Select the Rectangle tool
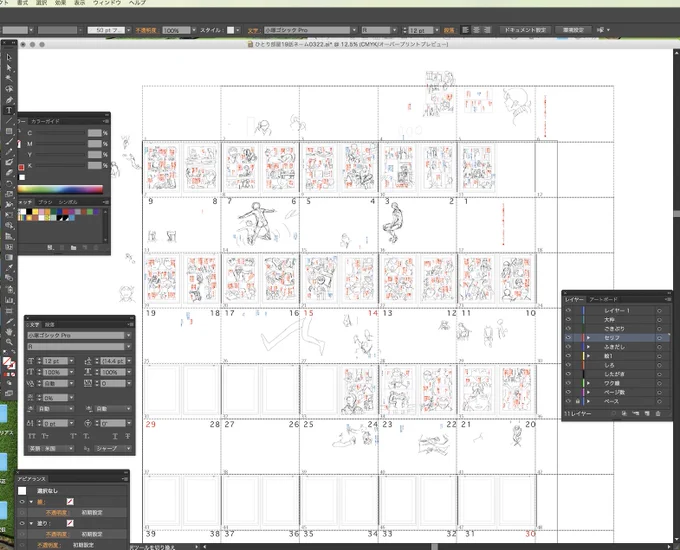Screen dimensions: 680x550 coord(9,131)
